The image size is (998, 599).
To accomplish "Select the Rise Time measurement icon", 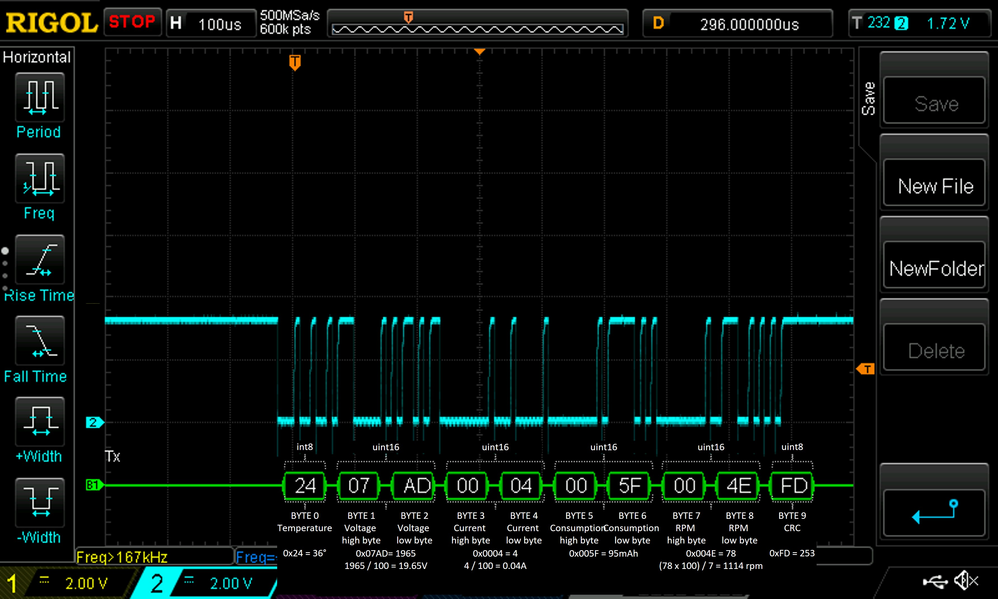I will coord(39,259).
